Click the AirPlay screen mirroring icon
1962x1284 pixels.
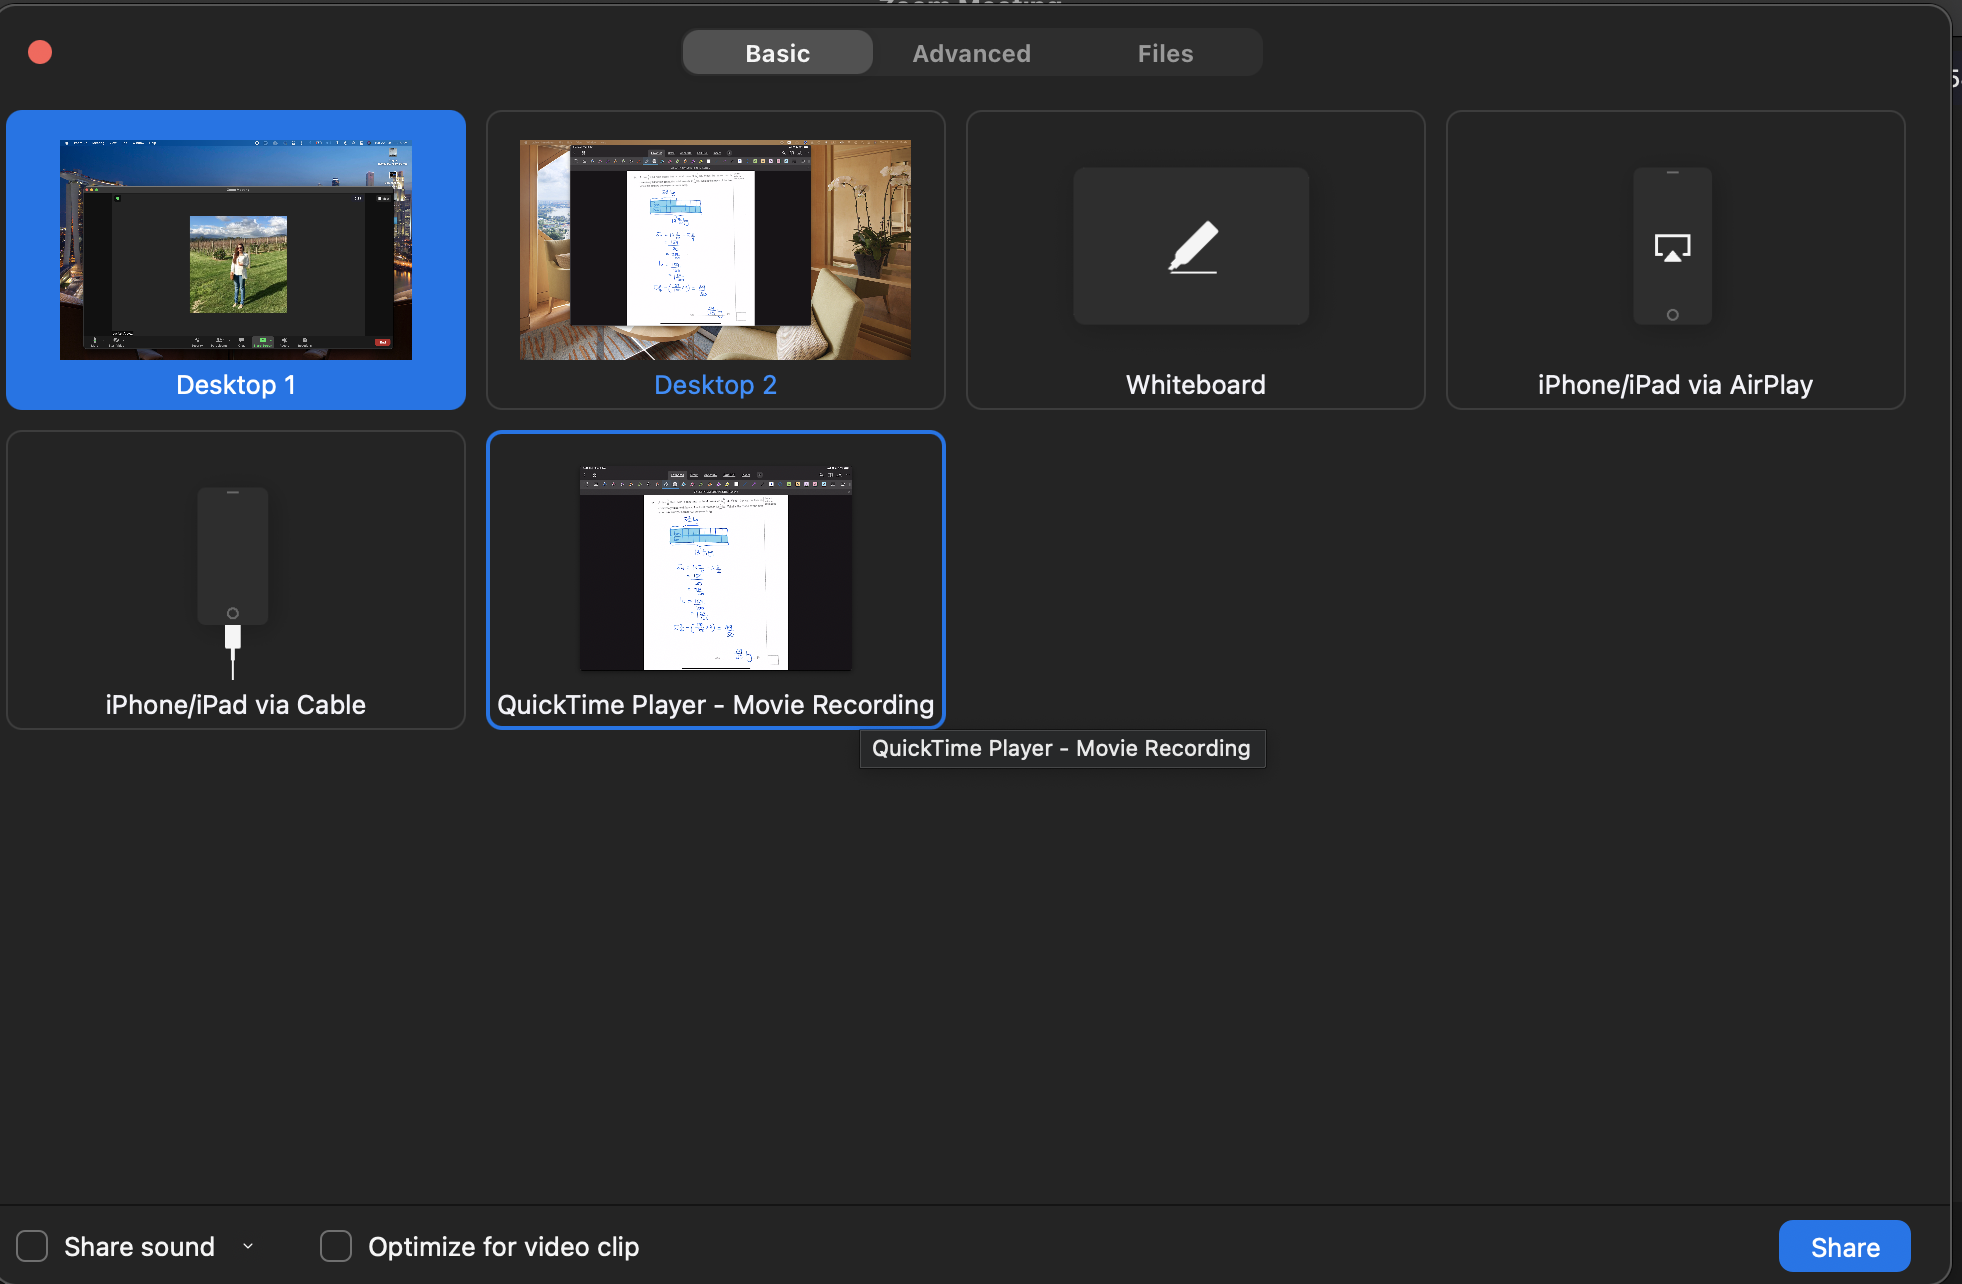click(x=1672, y=247)
